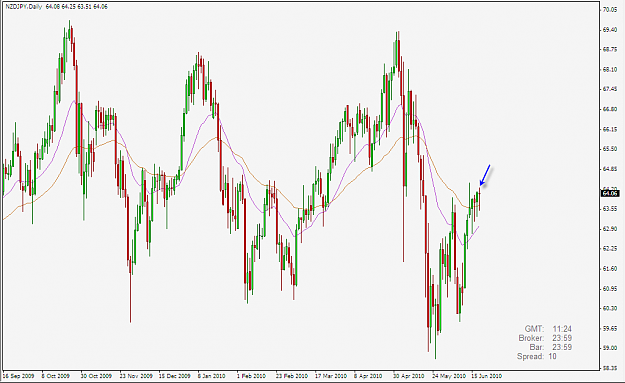The width and height of the screenshot is (625, 383).
Task: Click the Bar time row in the info box
Action: click(x=551, y=347)
